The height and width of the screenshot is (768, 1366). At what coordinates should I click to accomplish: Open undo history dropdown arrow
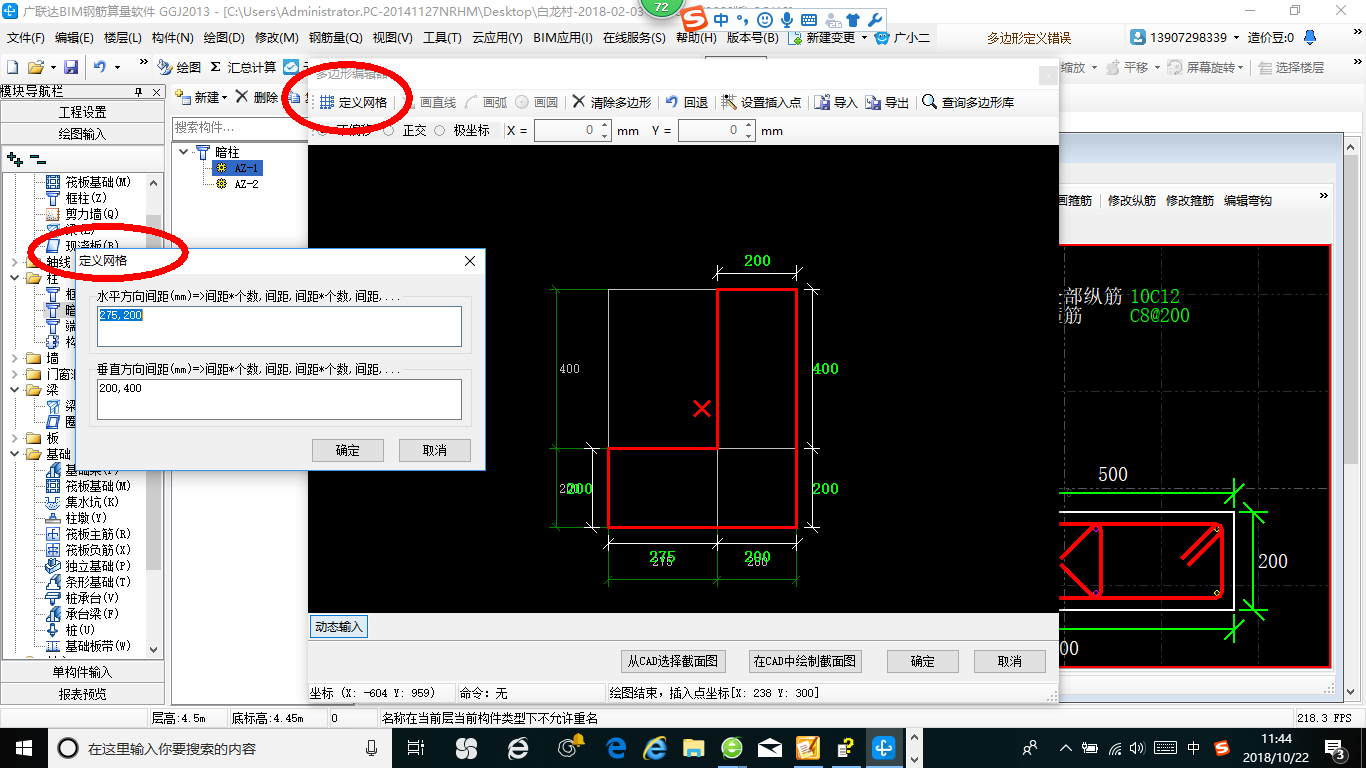(x=117, y=67)
